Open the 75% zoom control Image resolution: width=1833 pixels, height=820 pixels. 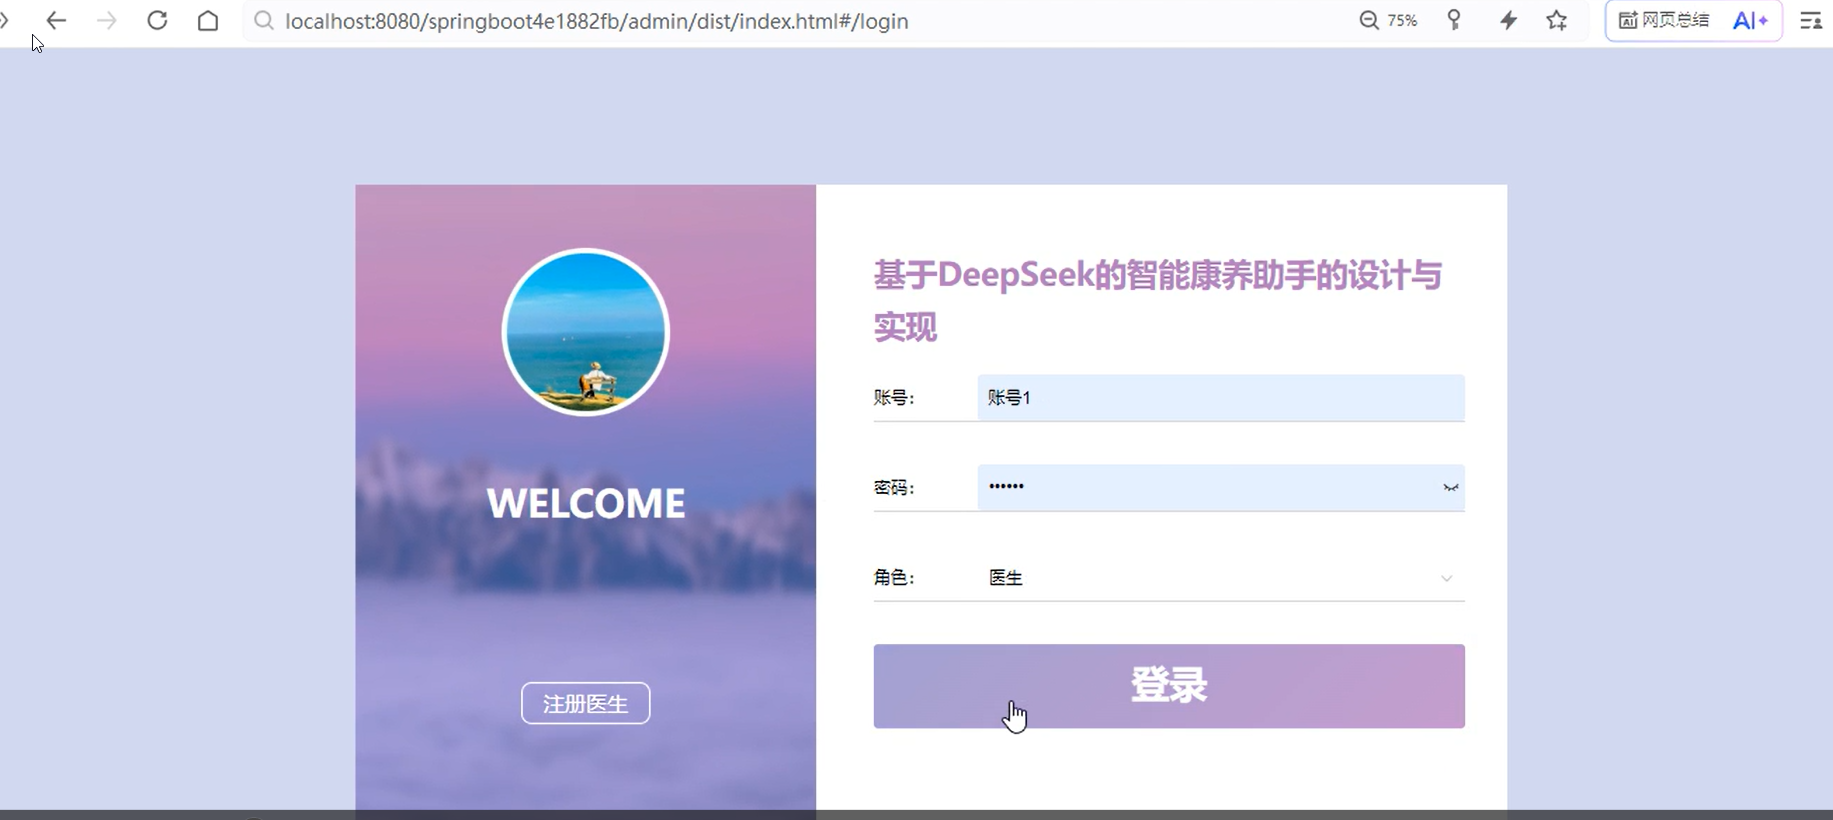click(1388, 20)
